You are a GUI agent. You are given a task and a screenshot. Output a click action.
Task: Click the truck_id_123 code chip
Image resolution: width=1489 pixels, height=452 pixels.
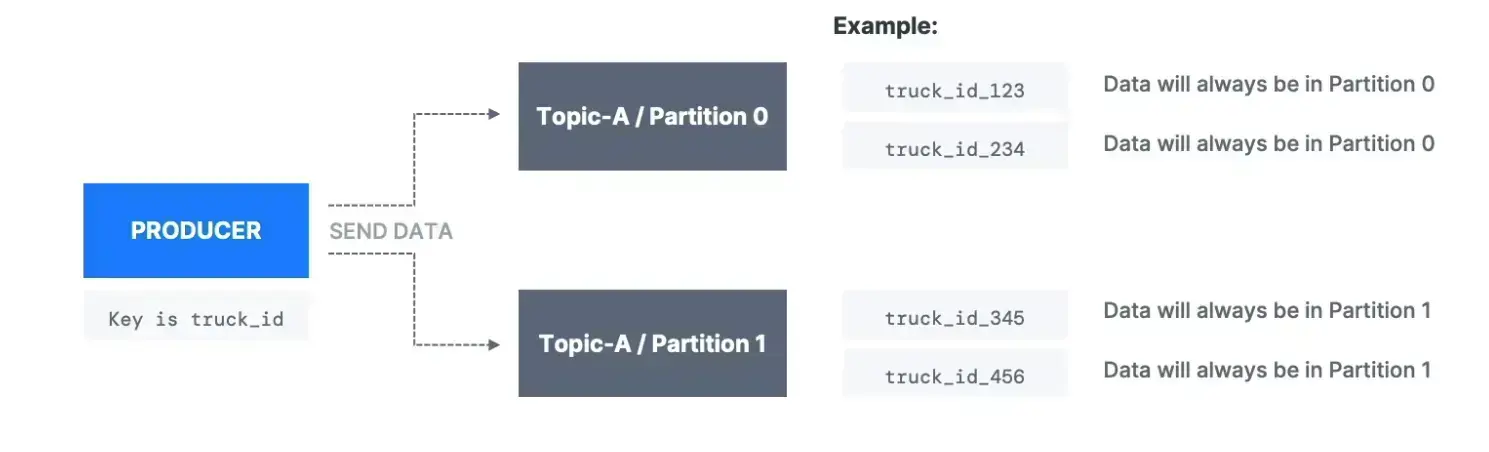coord(954,91)
